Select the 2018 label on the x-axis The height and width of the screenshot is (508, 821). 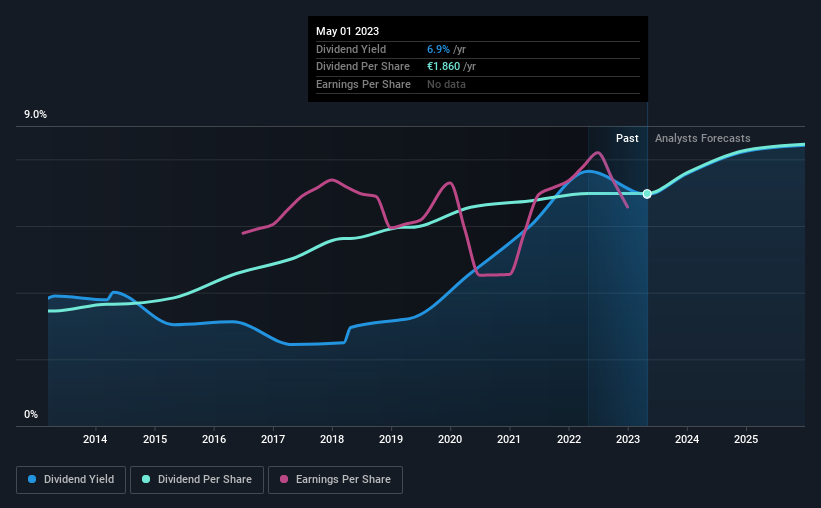click(332, 439)
